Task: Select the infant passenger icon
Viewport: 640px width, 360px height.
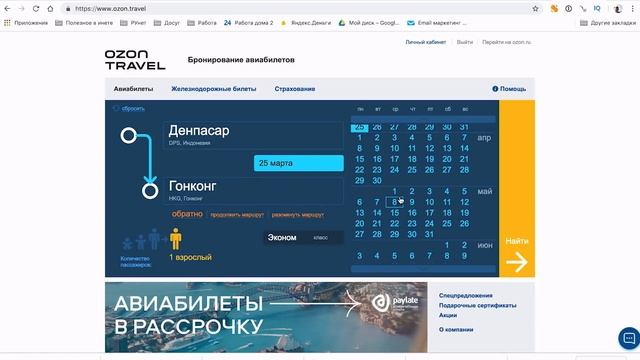Action: [127, 244]
